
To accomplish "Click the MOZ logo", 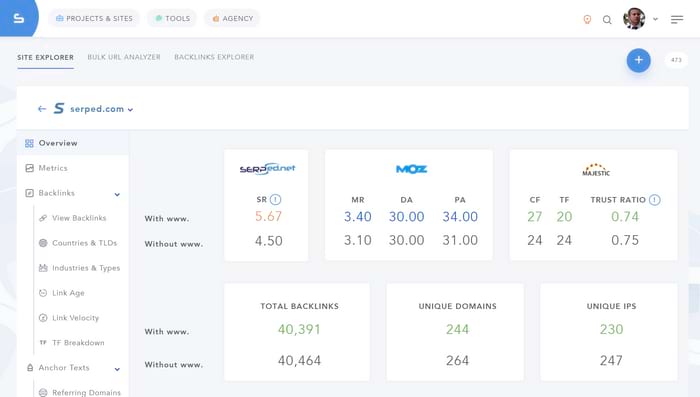I will click(412, 169).
